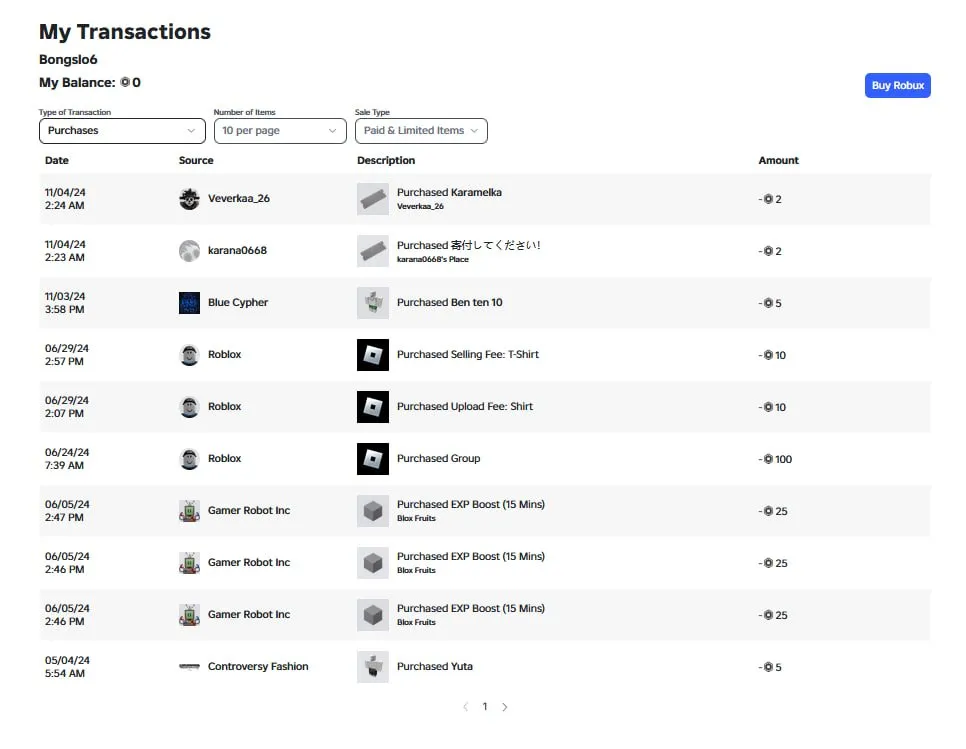The height and width of the screenshot is (749, 966).
Task: Click Bongslo6 username
Action: point(68,59)
